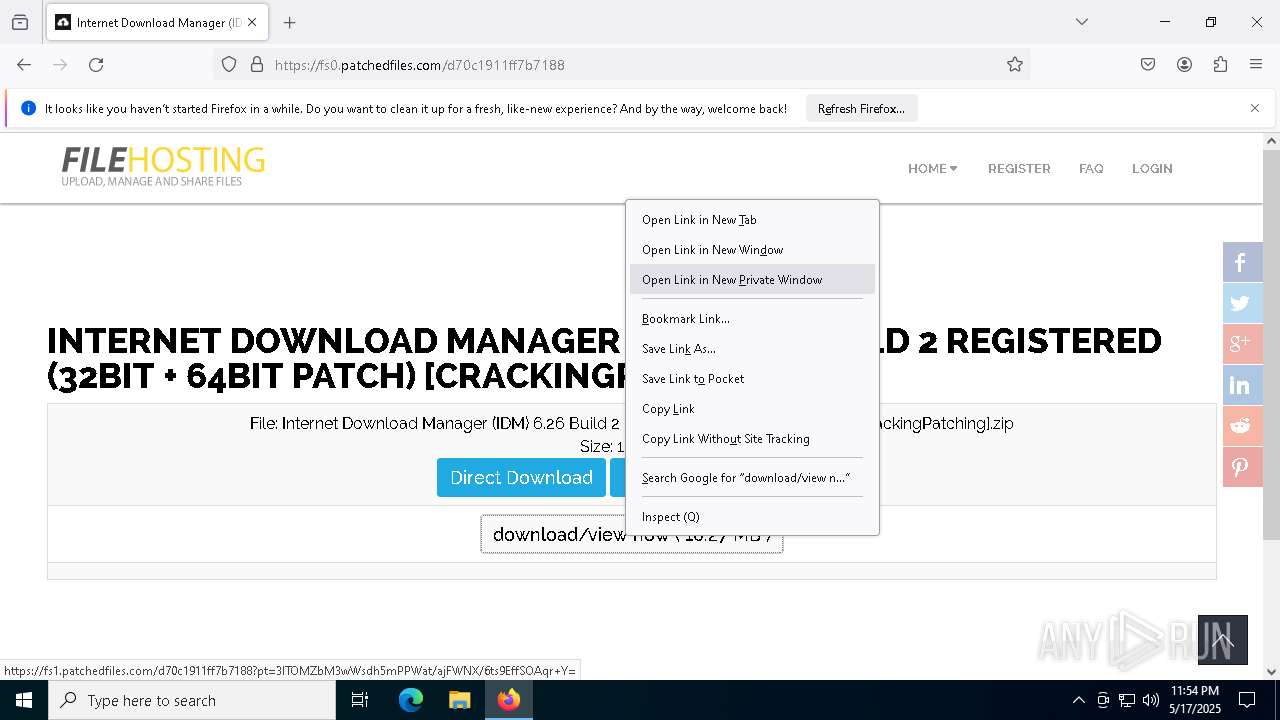Open the taskbar clock and date

click(x=1194, y=700)
